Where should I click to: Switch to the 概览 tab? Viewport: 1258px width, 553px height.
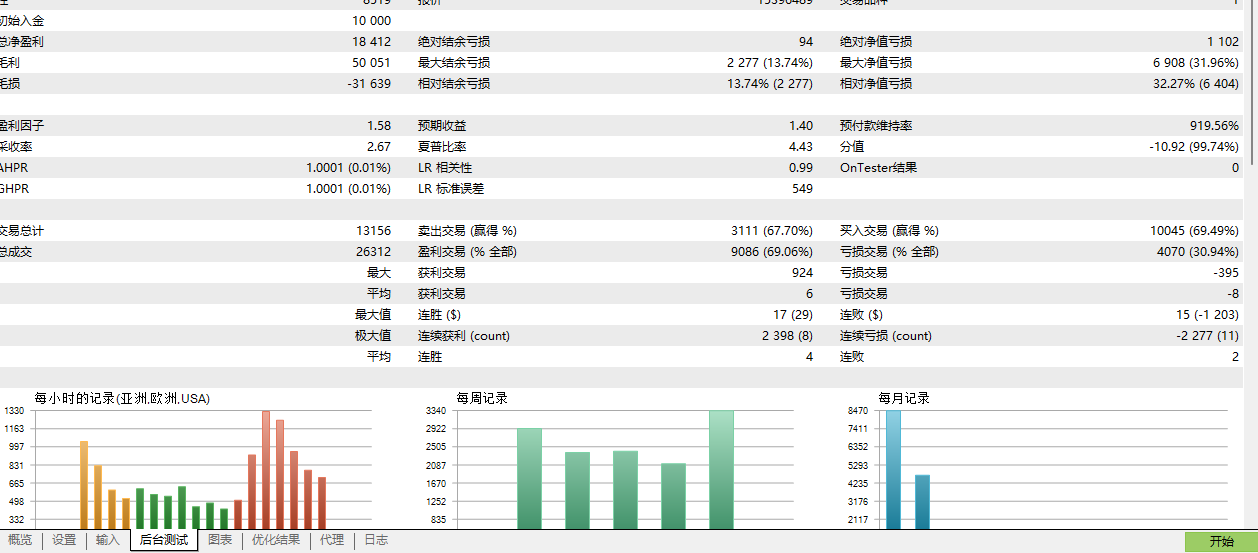point(20,540)
